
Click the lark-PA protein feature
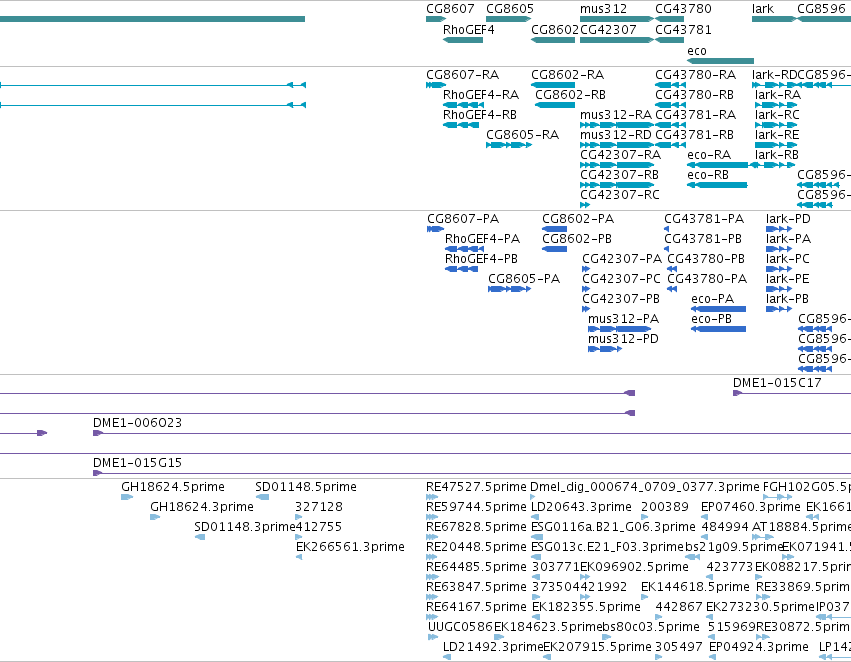tap(779, 249)
